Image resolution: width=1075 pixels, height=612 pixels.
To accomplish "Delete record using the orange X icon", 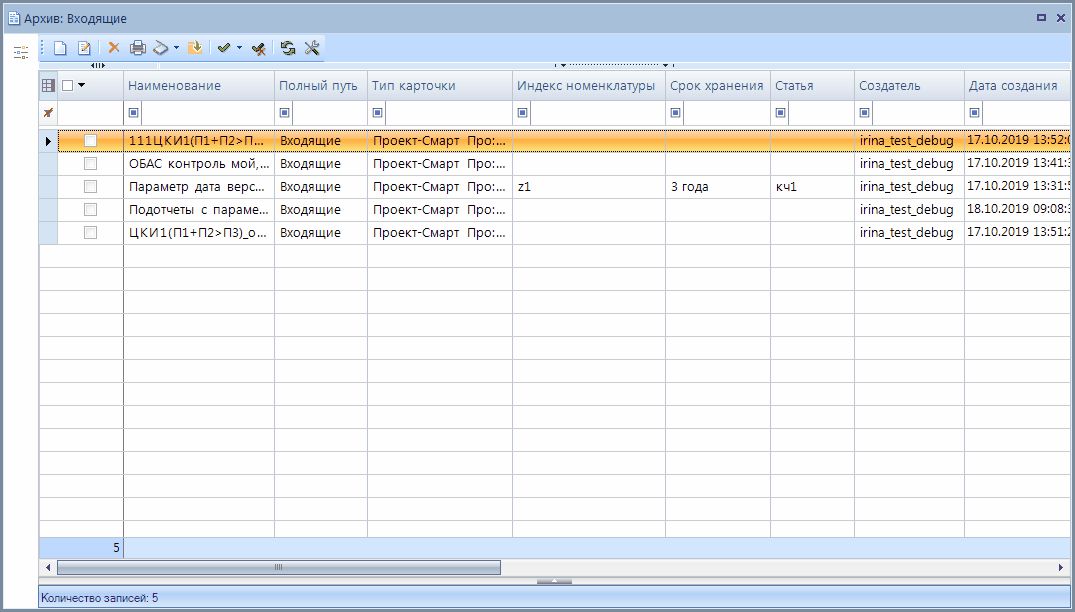I will point(114,48).
